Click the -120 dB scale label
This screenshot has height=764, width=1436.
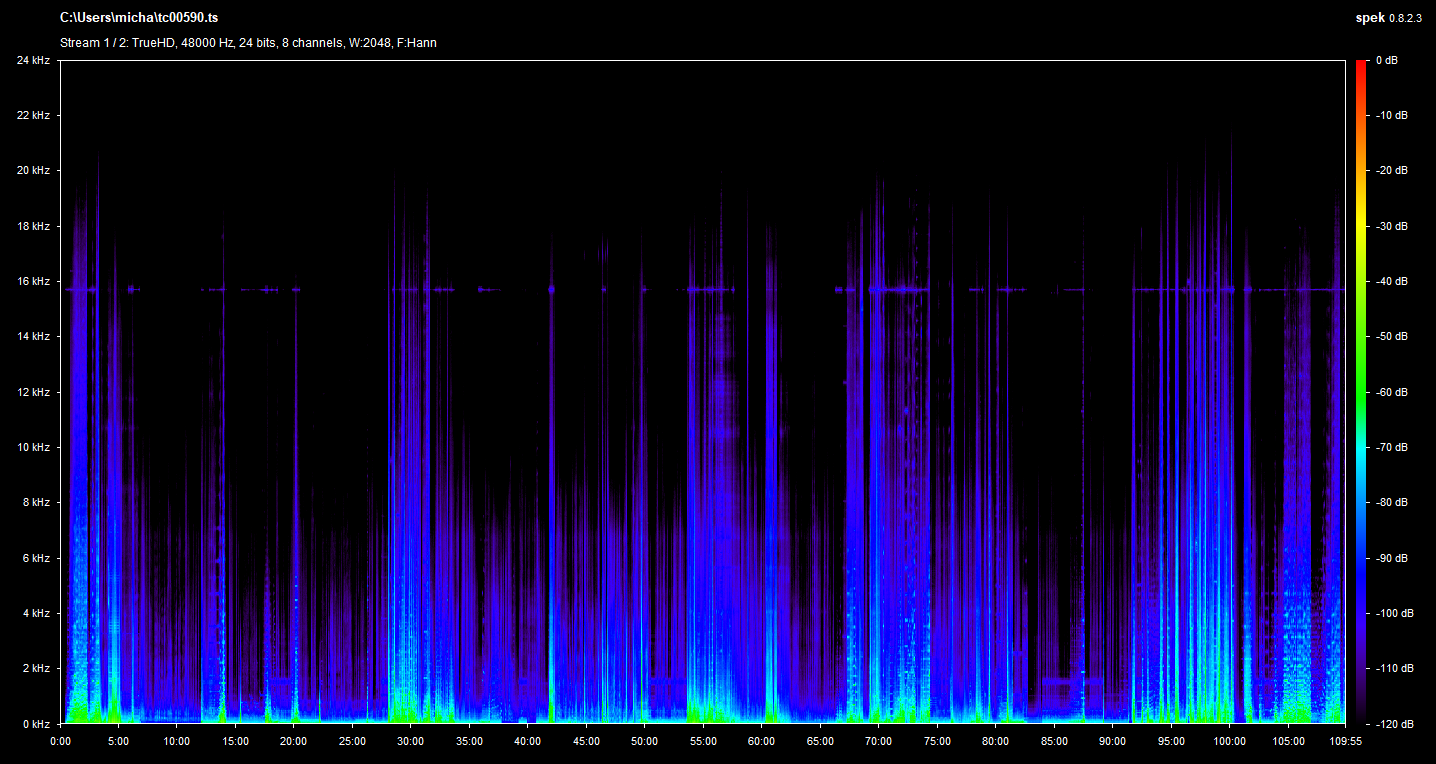(x=1393, y=724)
